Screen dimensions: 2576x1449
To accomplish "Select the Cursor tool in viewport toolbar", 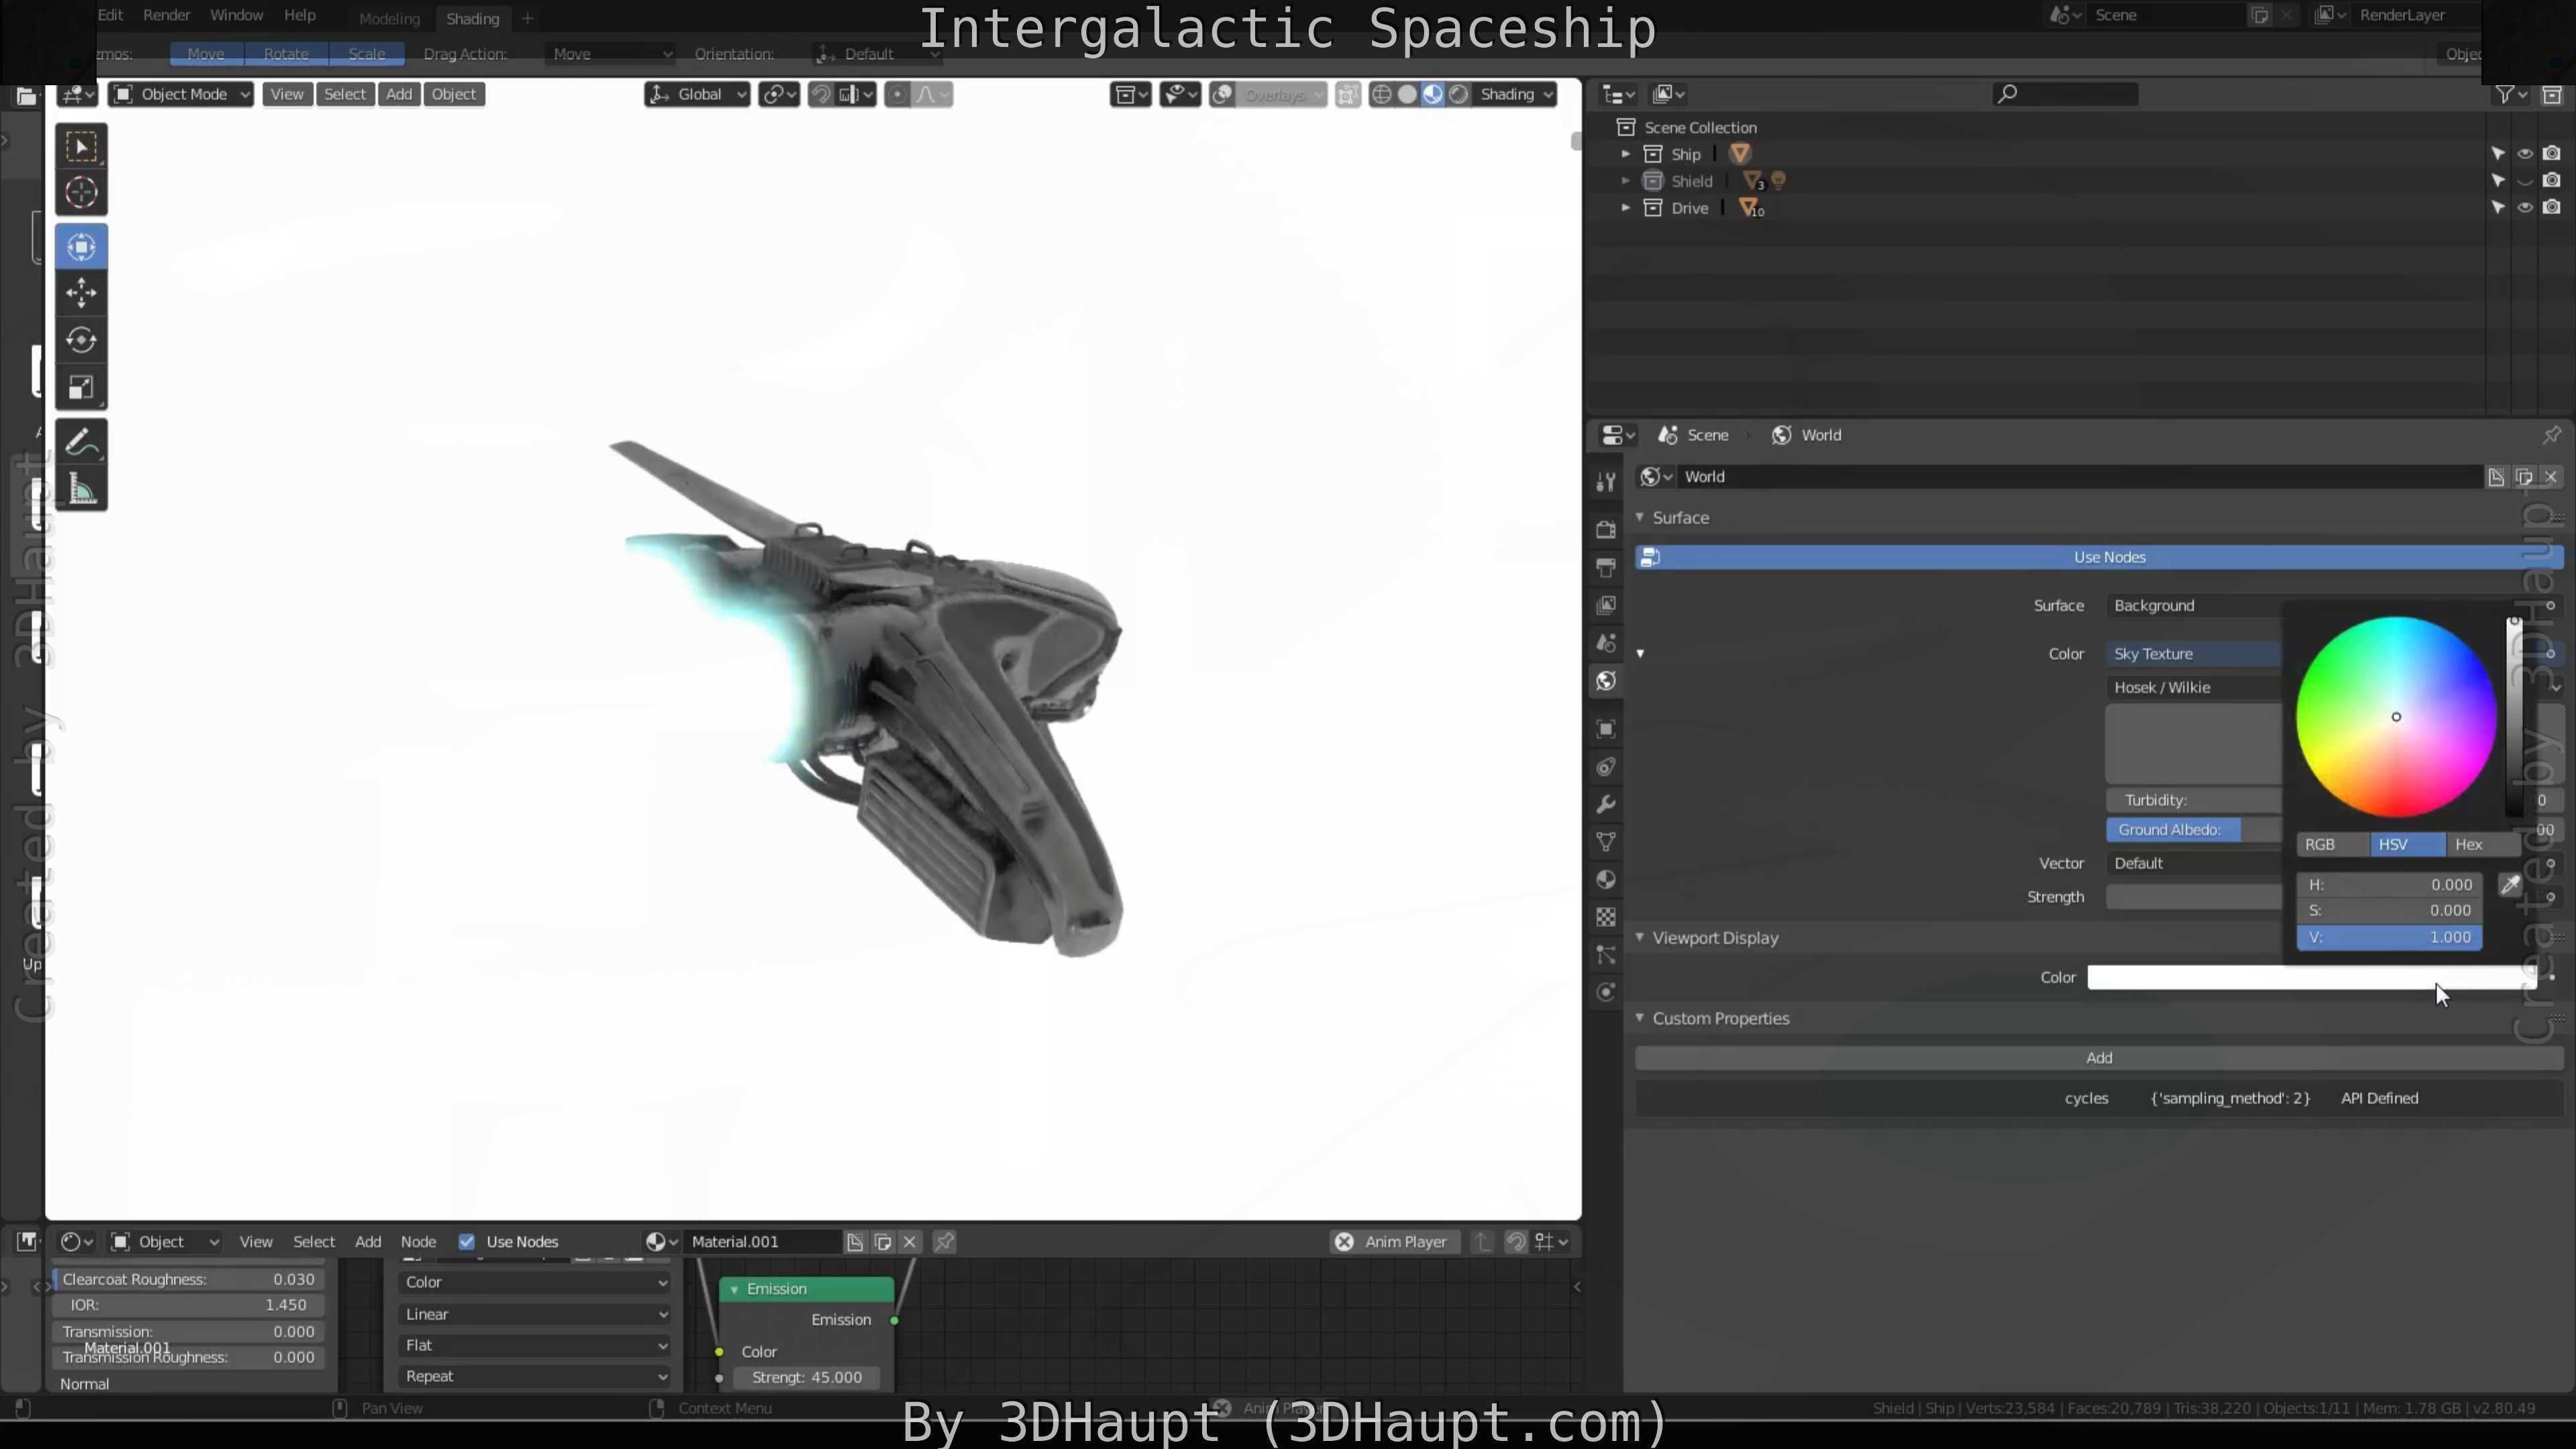I will (x=81, y=192).
